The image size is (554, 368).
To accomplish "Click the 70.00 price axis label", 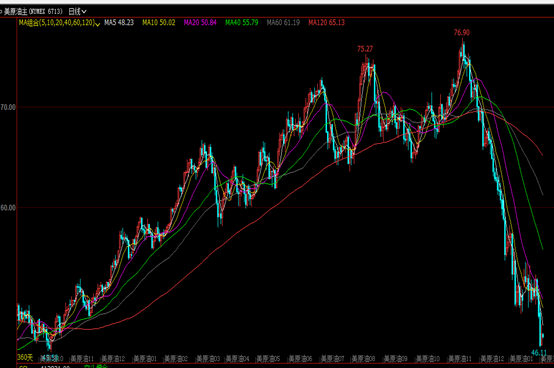I will click(x=8, y=107).
